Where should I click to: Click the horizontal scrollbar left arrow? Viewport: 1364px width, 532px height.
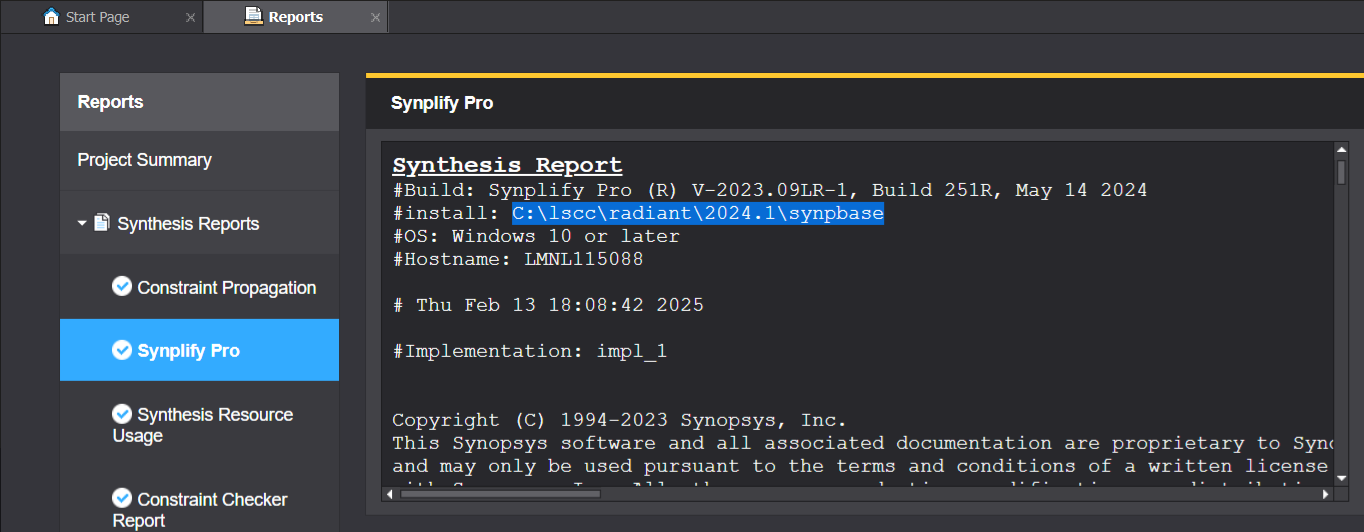(390, 494)
